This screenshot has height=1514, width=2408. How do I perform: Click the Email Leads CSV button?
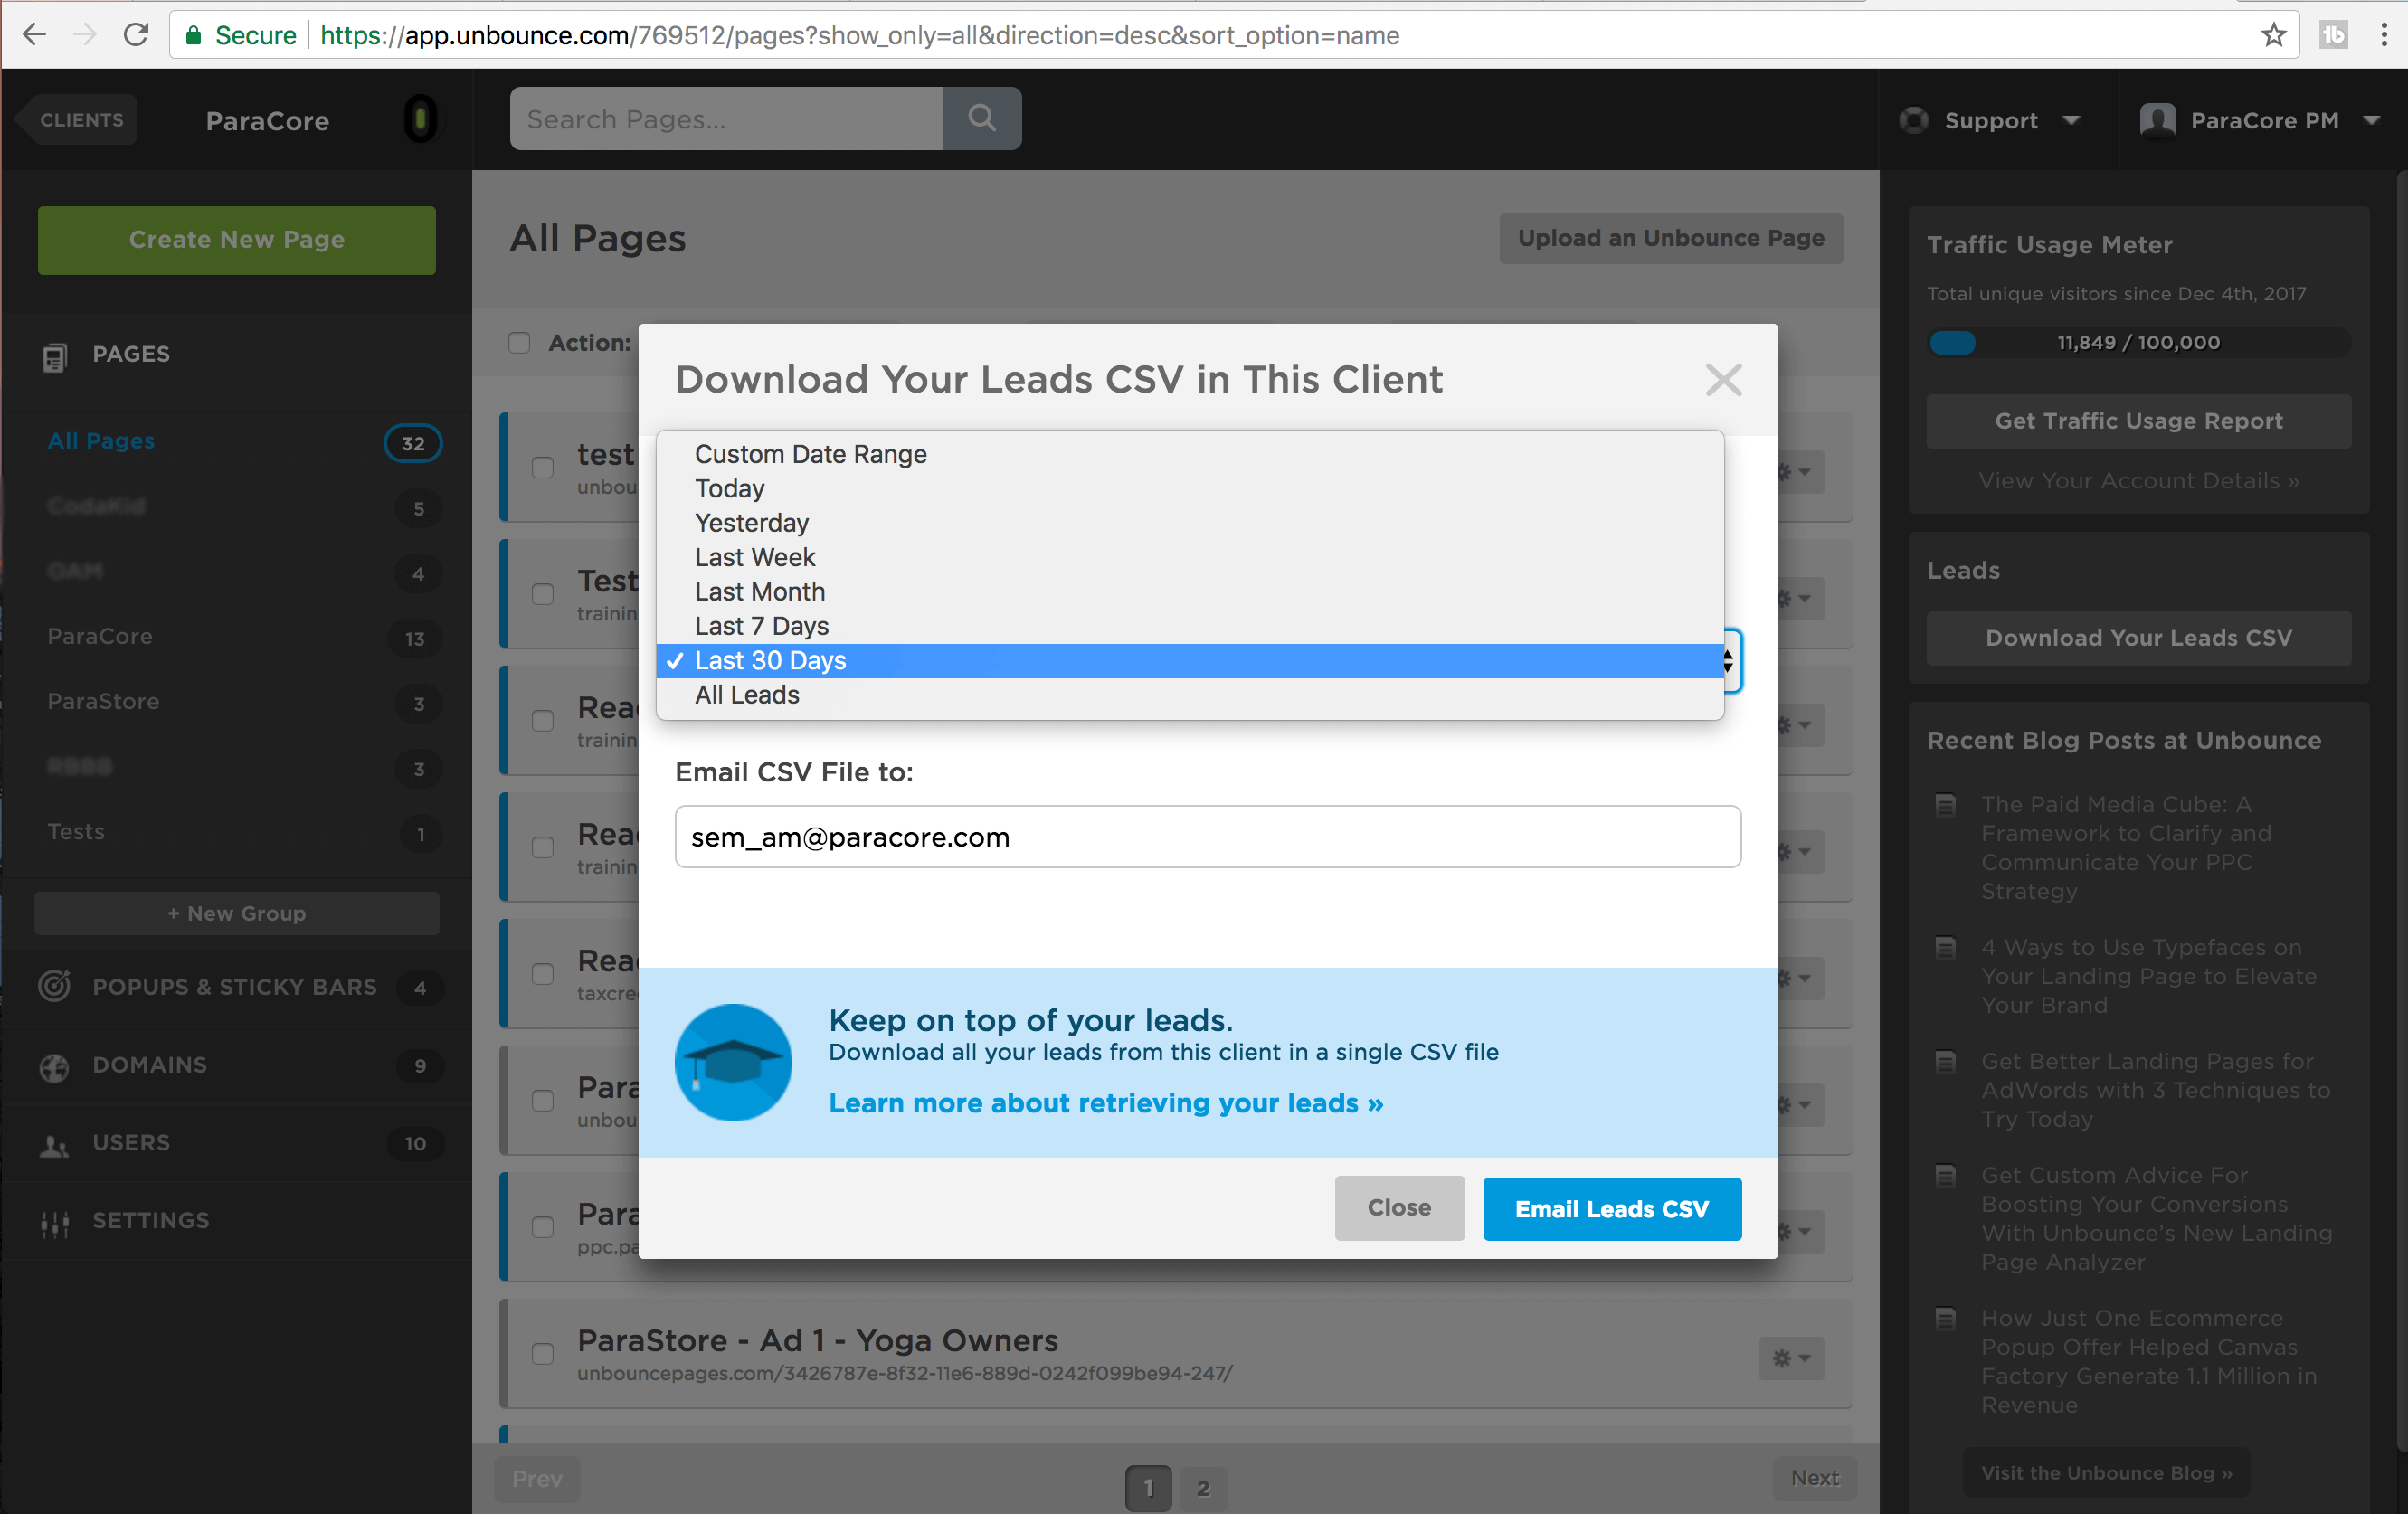coord(1612,1209)
